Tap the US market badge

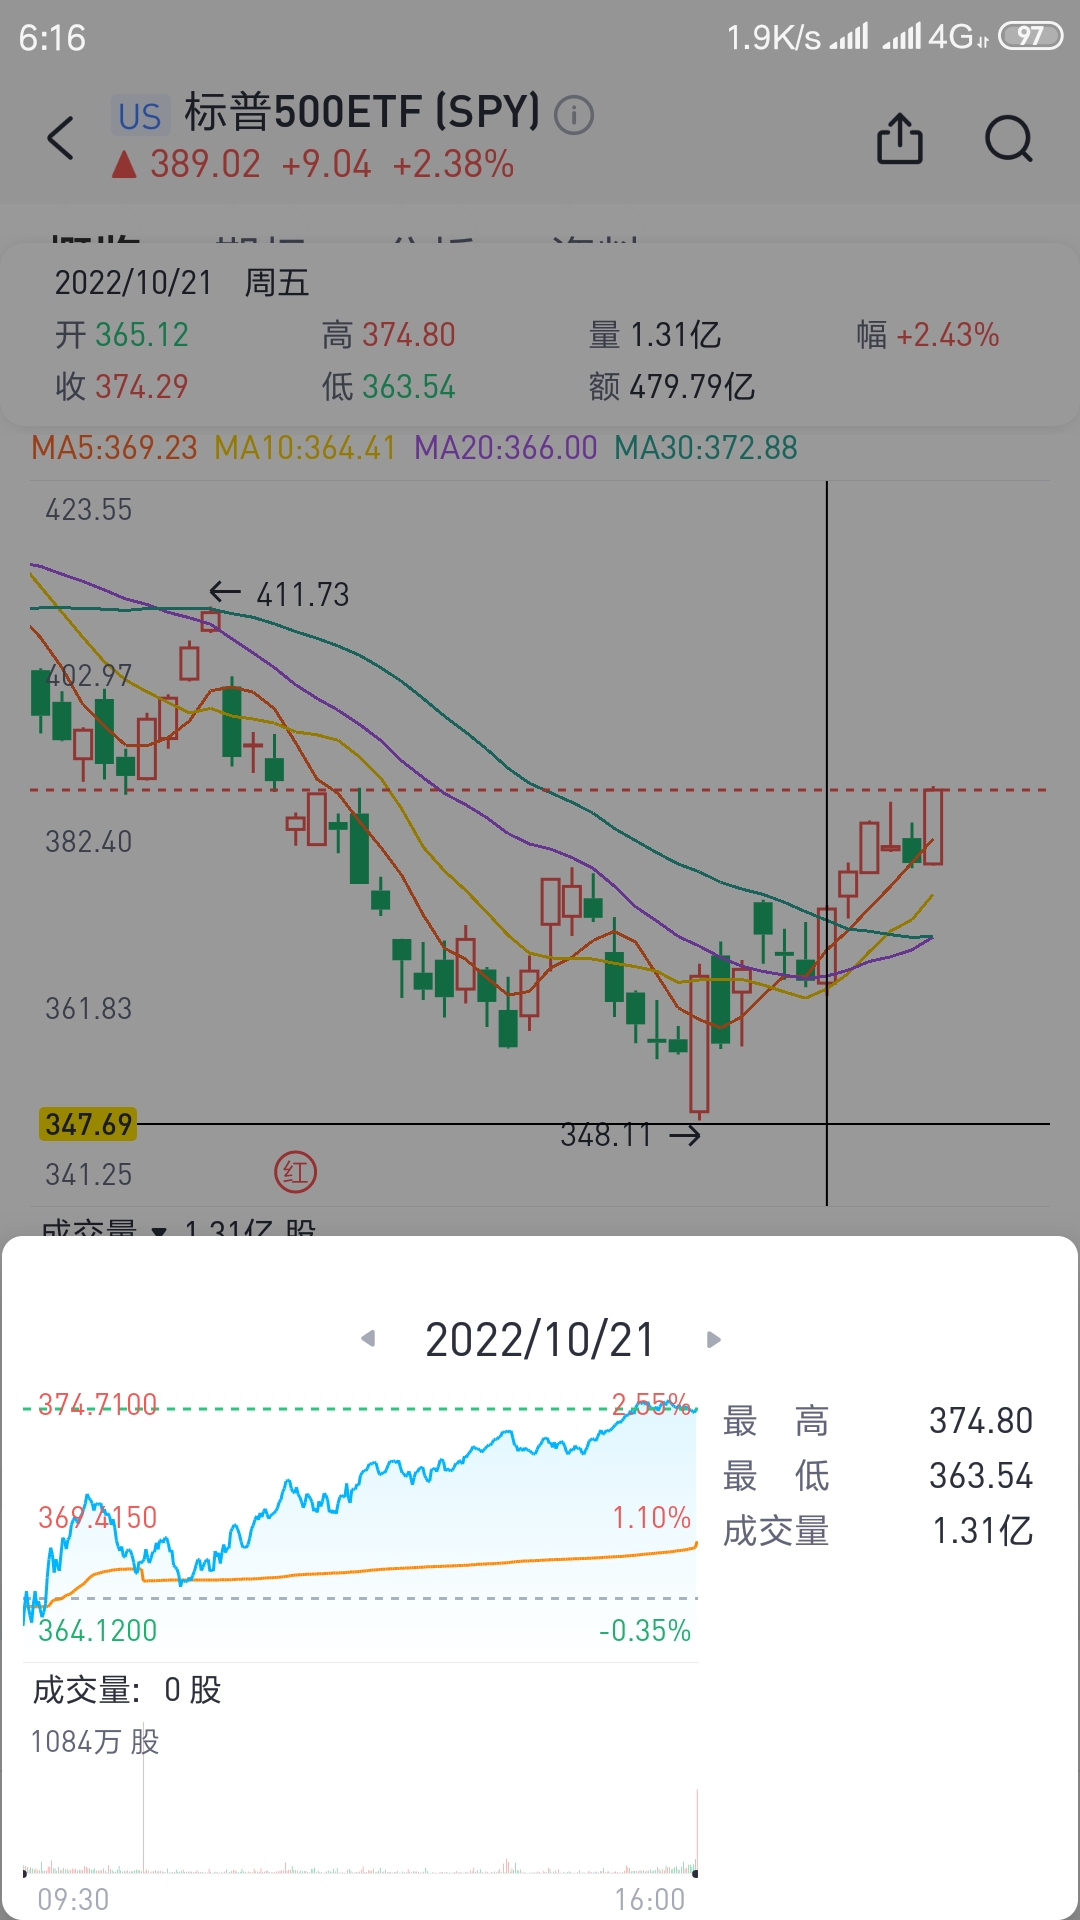click(140, 116)
